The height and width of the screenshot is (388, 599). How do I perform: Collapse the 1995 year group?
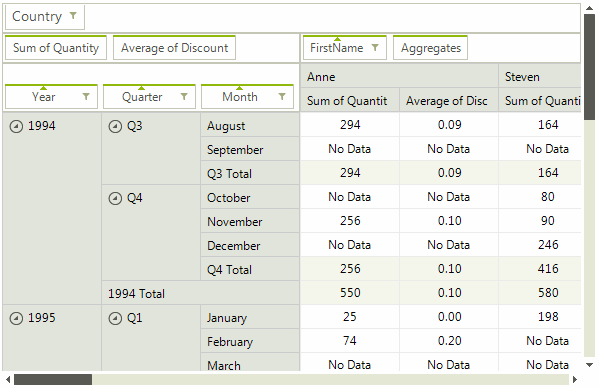pyautogui.click(x=16, y=318)
